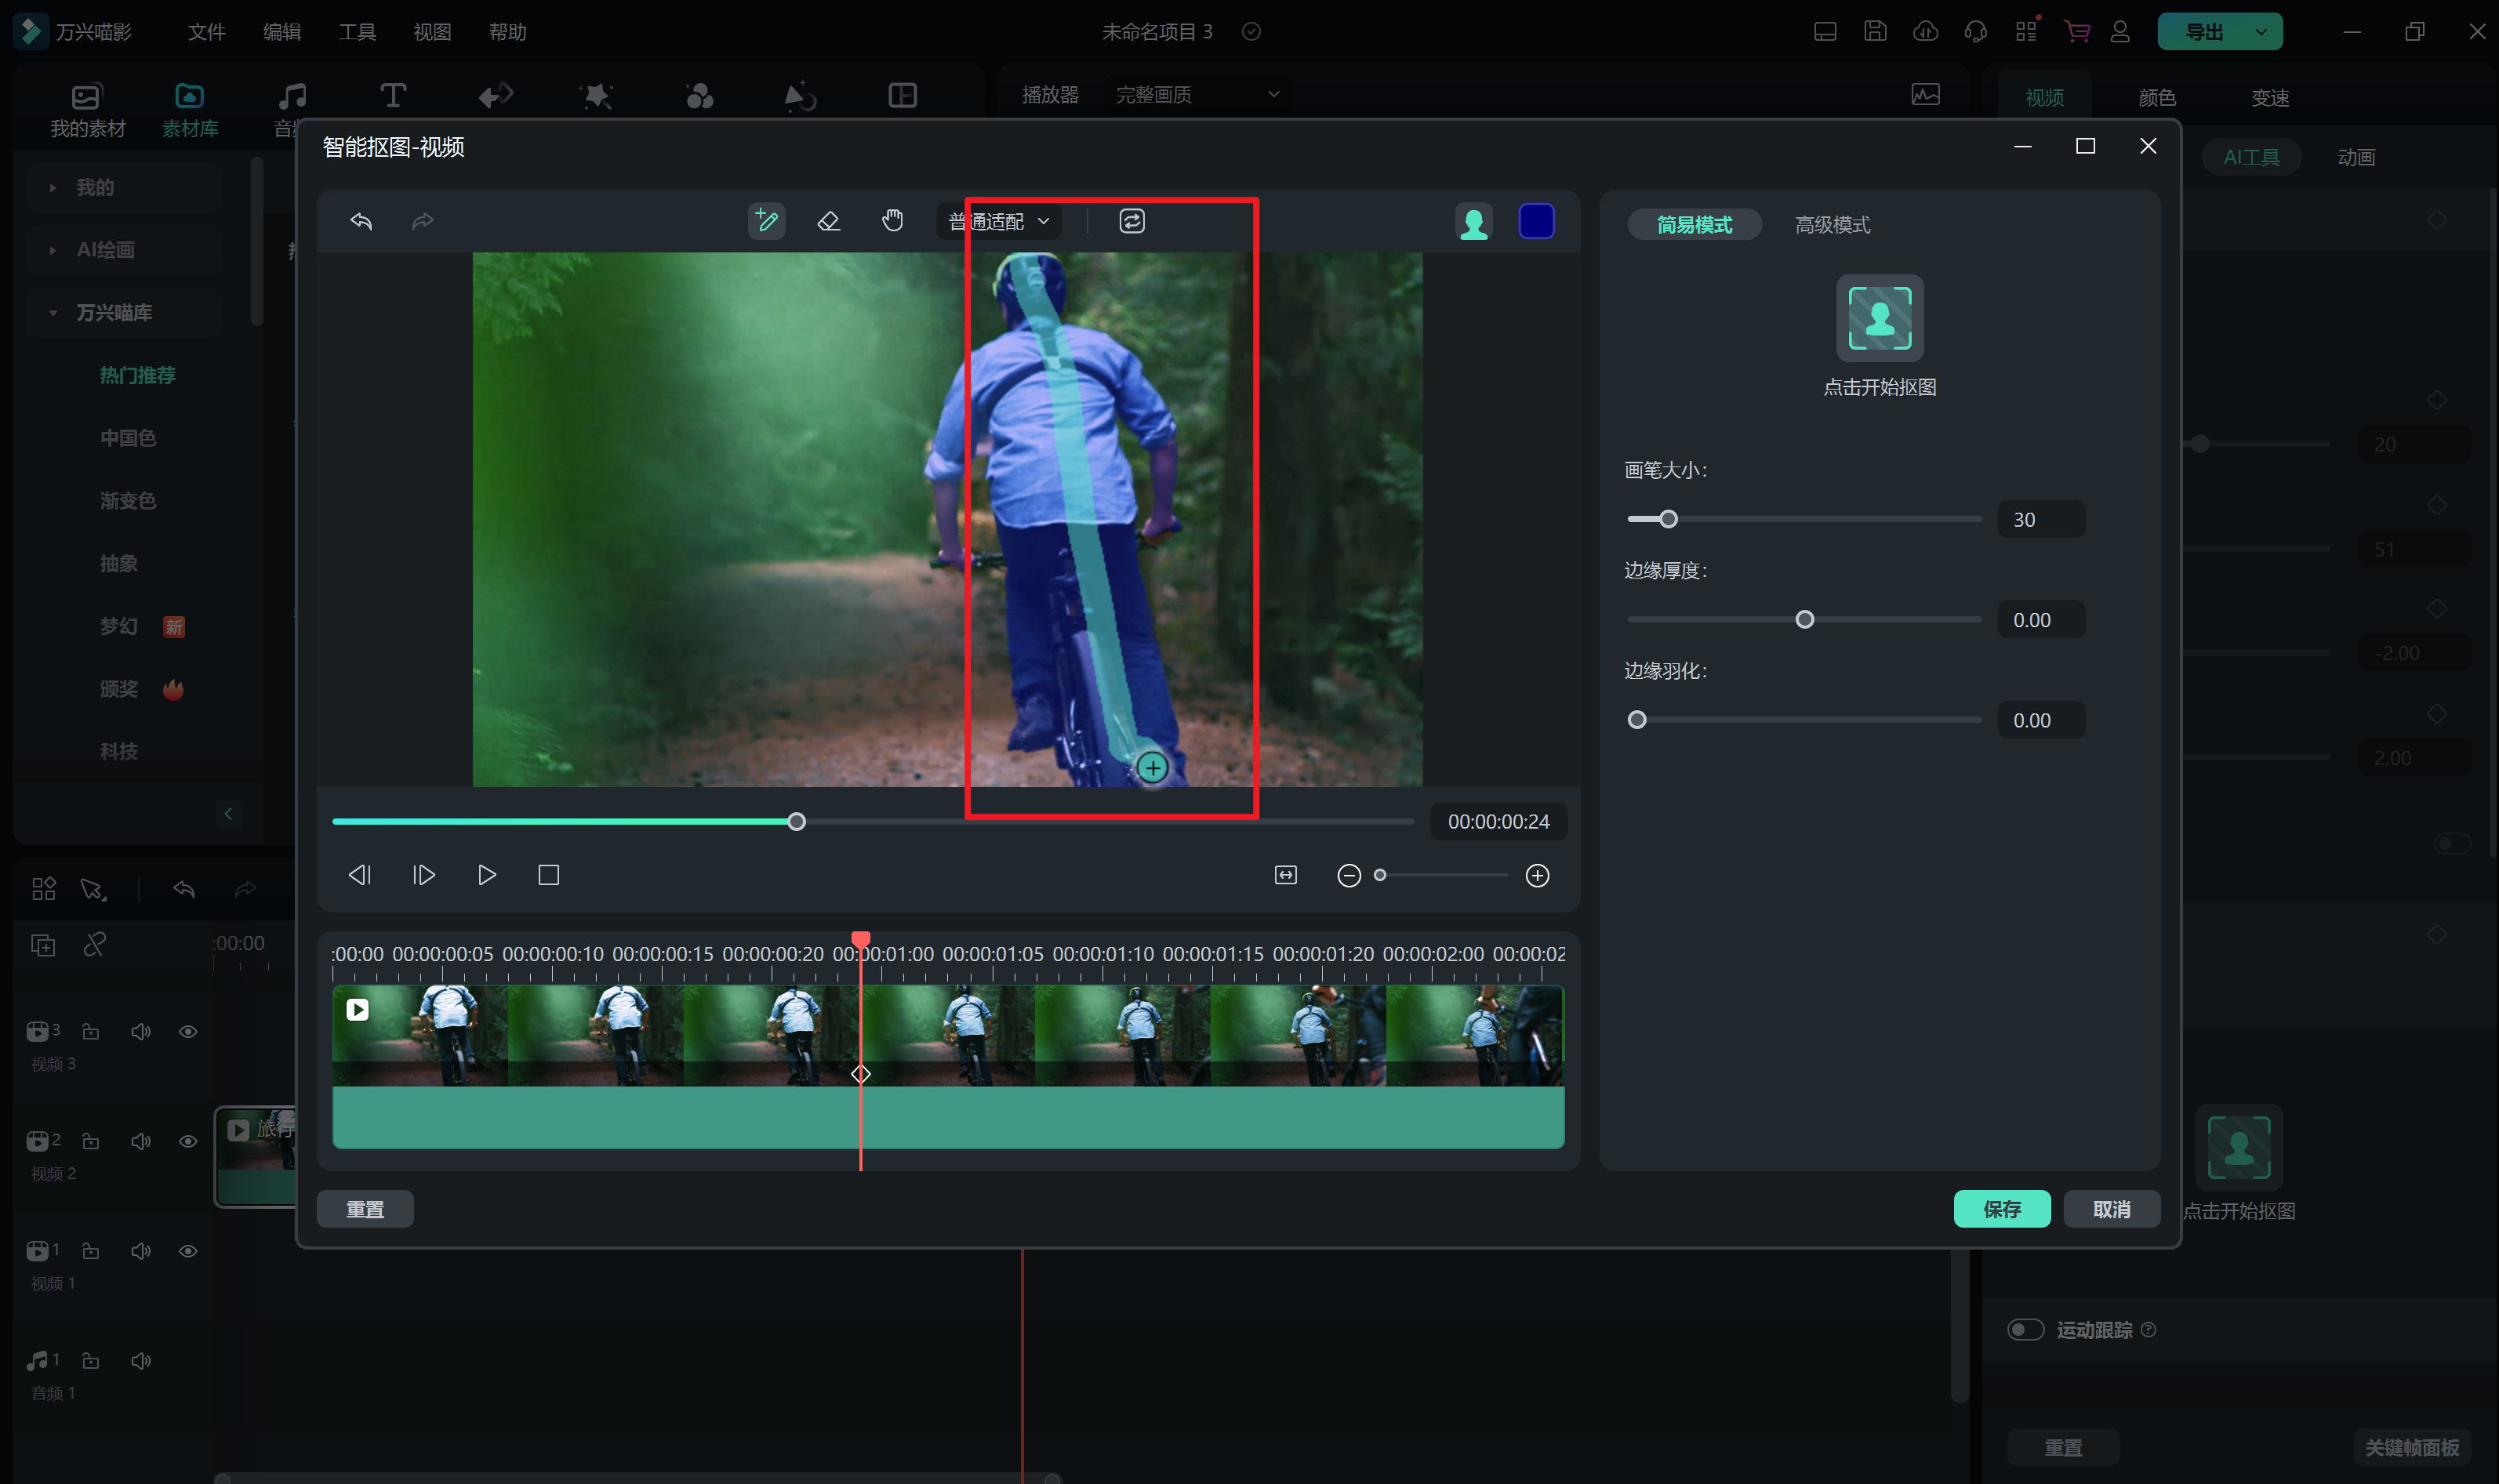The image size is (2499, 1484).
Task: Mute the 音频 1 track
Action: (x=140, y=1360)
